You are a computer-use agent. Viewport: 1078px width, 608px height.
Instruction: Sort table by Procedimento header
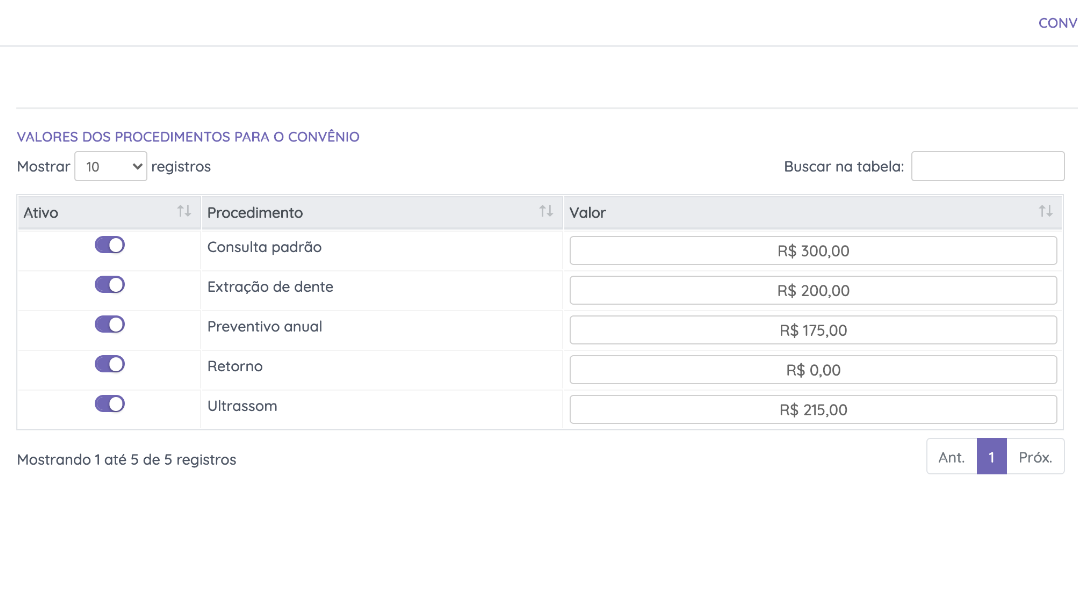255,213
